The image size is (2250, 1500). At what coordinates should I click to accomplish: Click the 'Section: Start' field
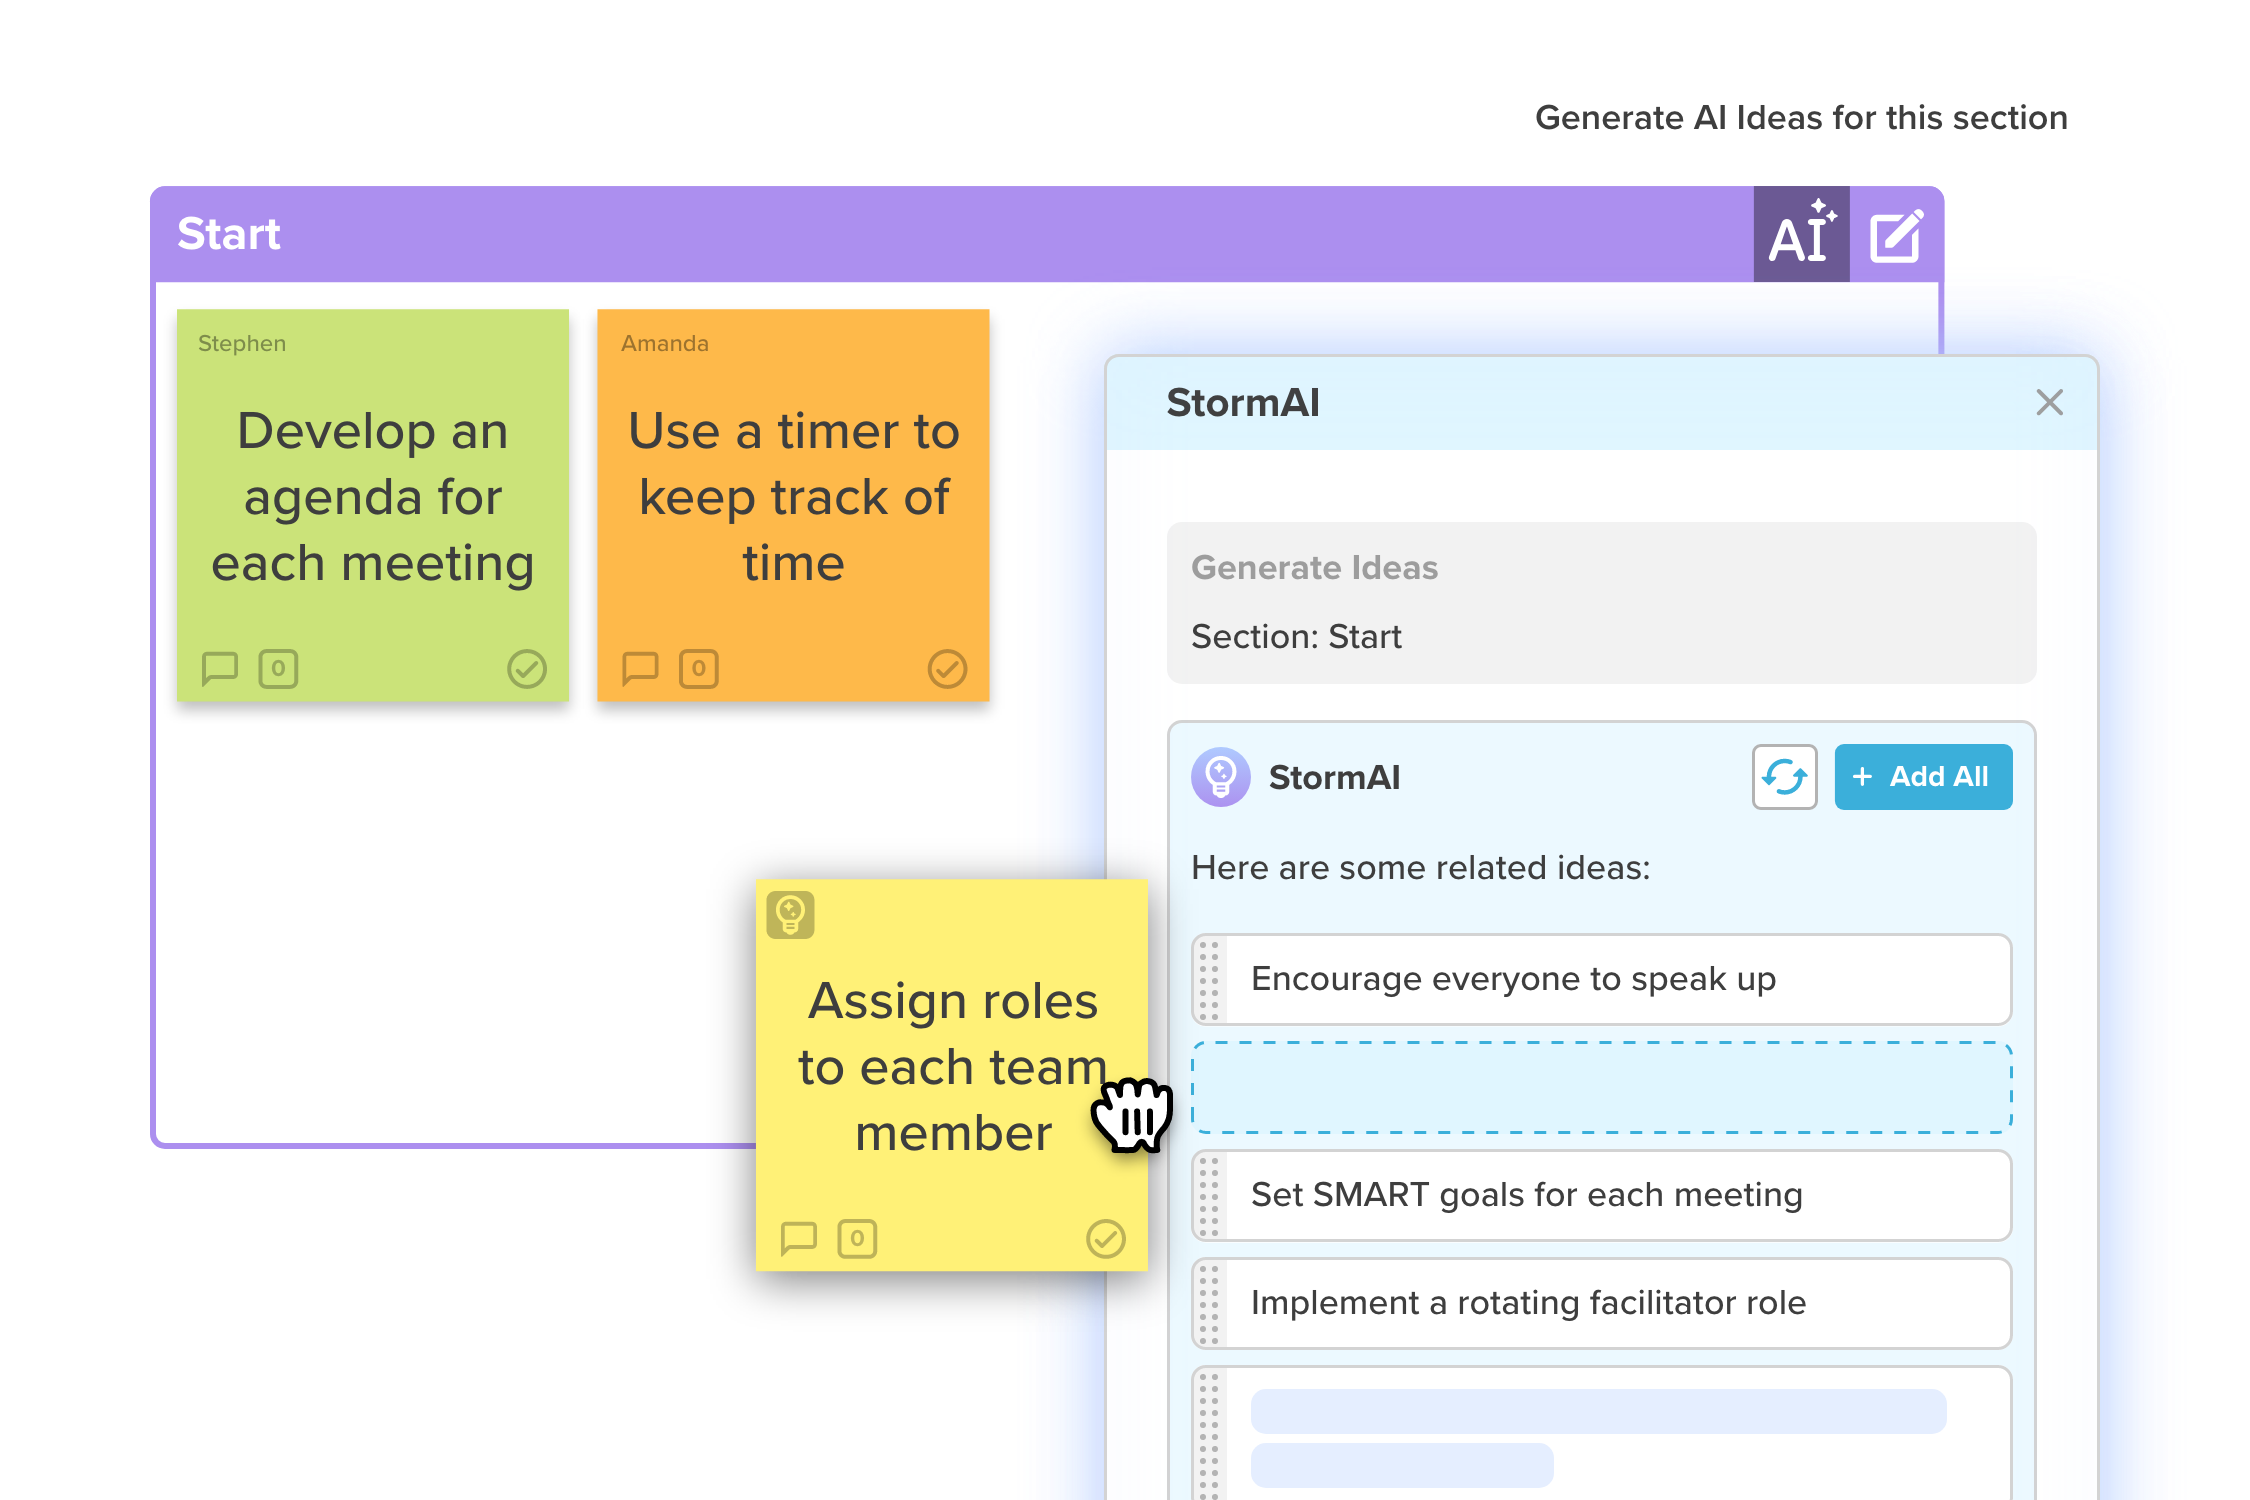coord(1297,636)
